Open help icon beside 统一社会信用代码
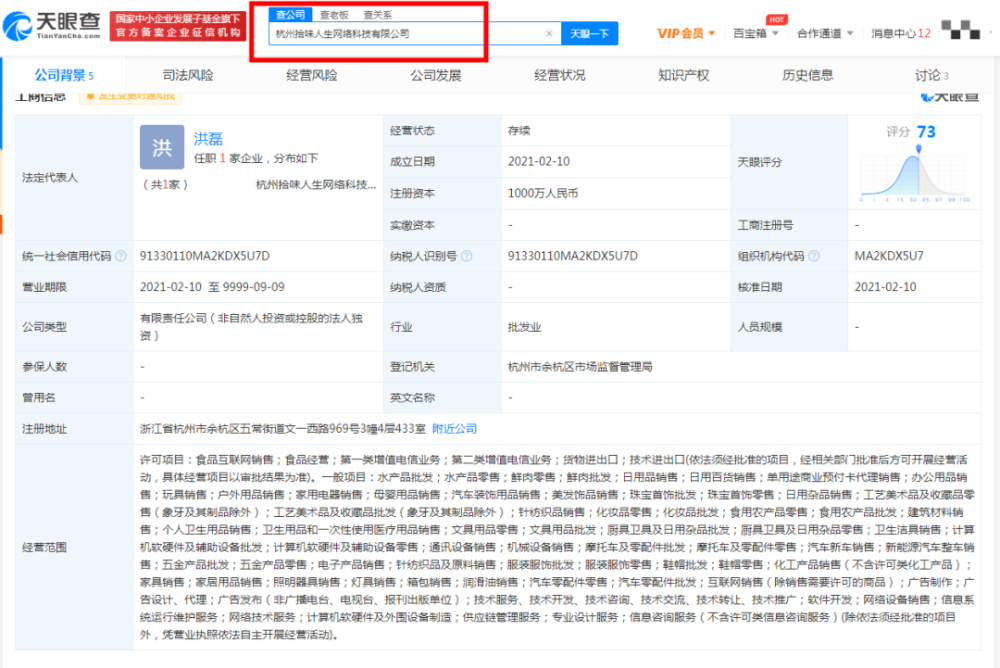 pos(121,256)
